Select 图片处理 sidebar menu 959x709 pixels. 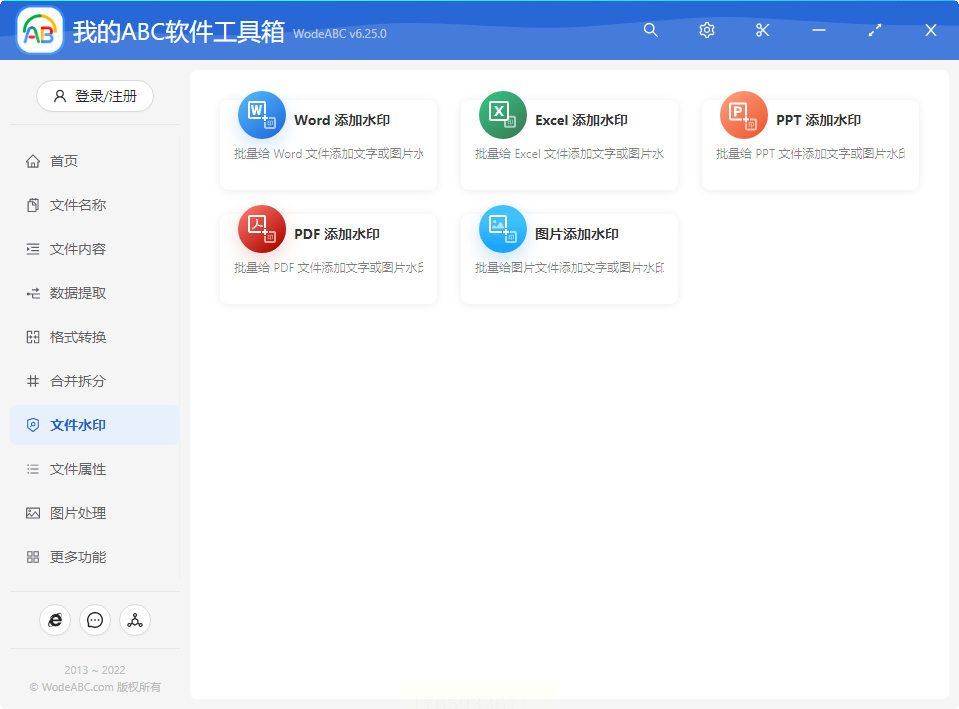coord(95,513)
